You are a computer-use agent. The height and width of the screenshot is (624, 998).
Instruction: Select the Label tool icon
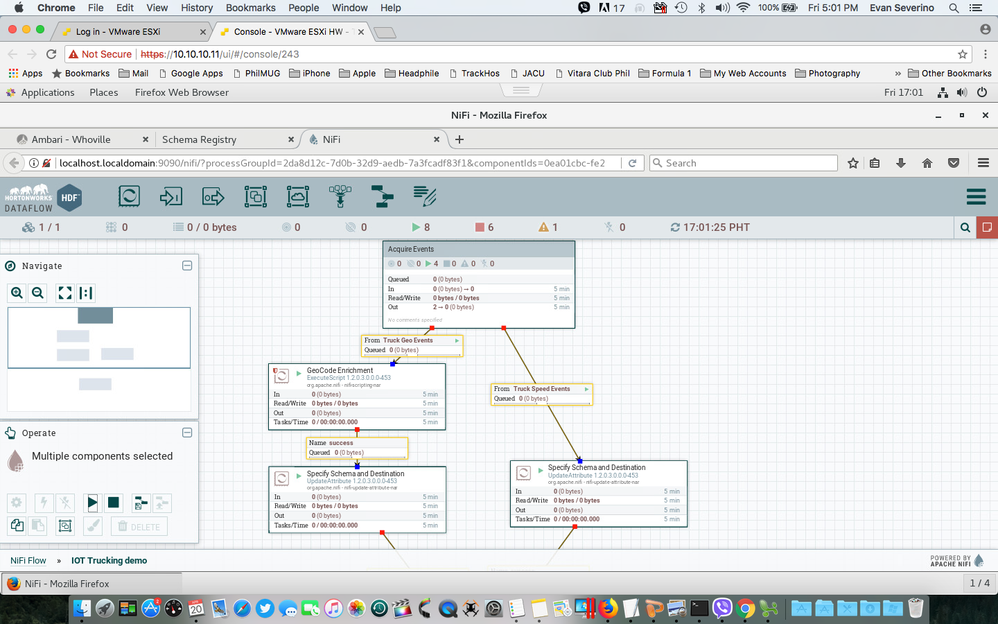[x=424, y=196]
